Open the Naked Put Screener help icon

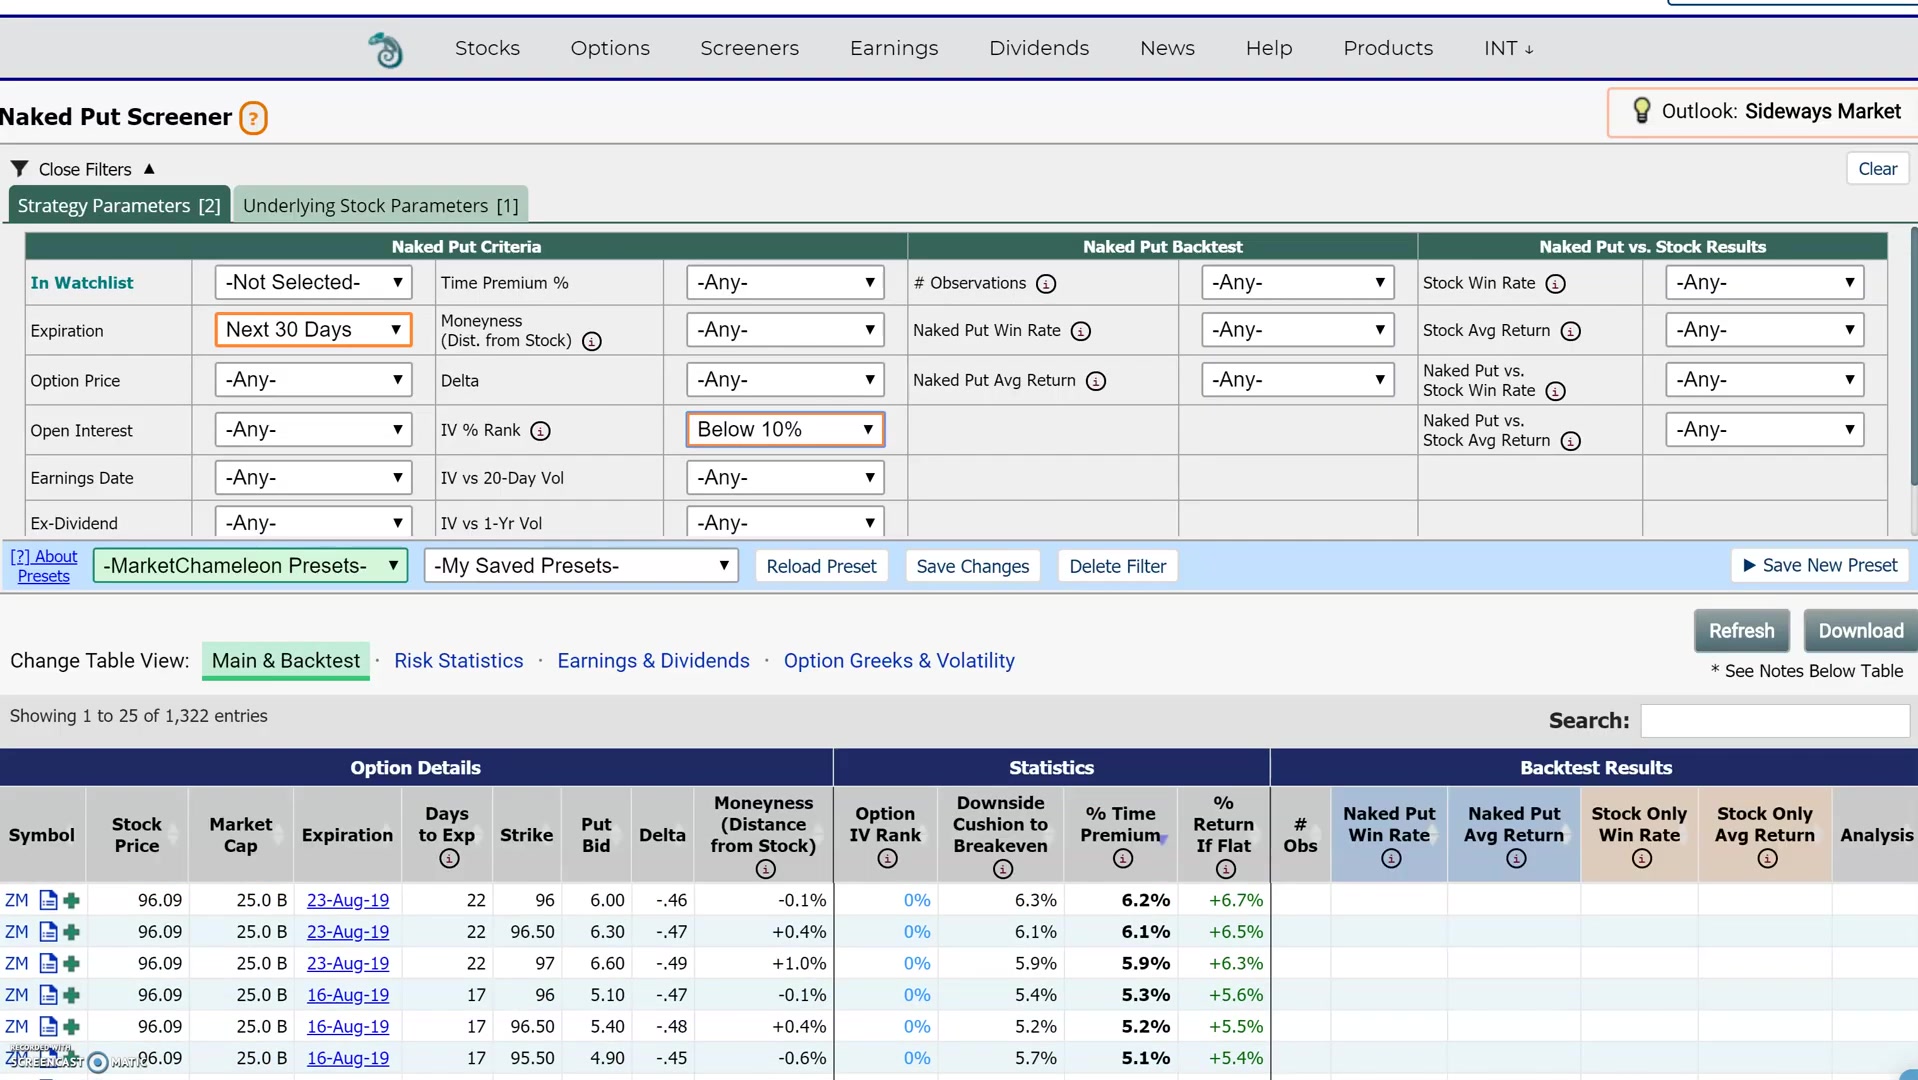253,118
